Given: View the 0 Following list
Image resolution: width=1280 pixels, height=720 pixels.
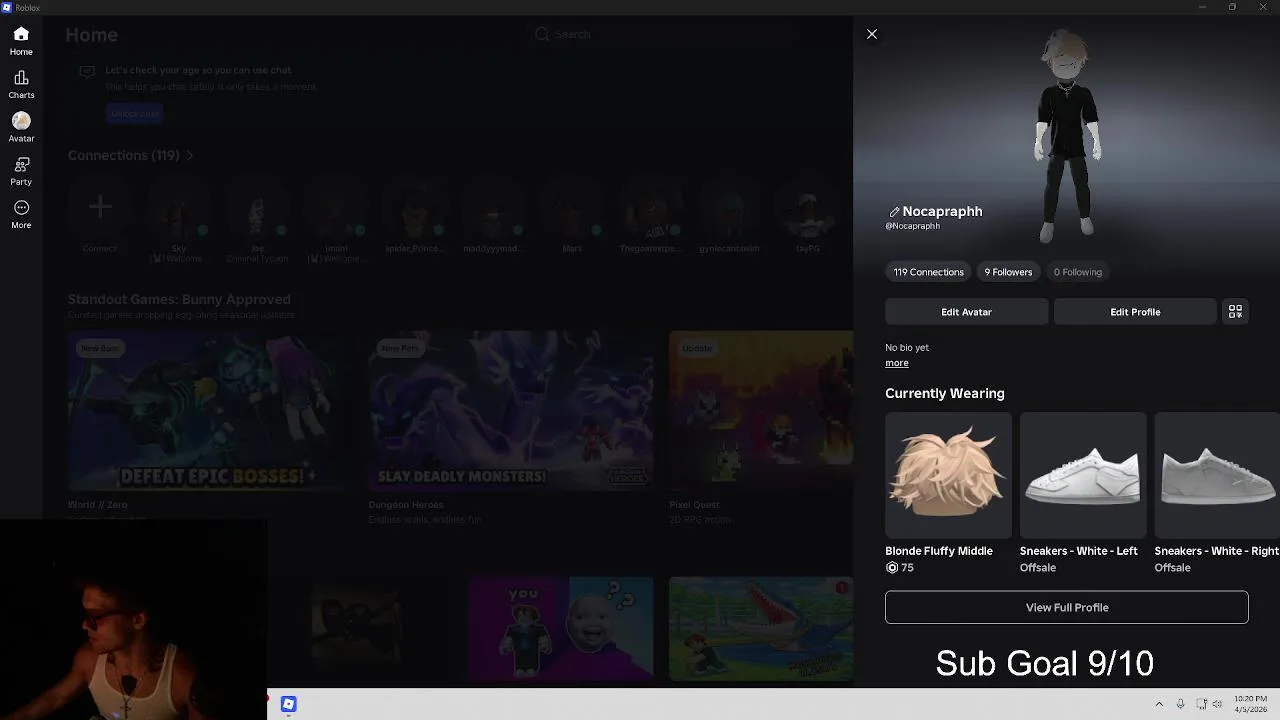Looking at the screenshot, I should [x=1077, y=272].
